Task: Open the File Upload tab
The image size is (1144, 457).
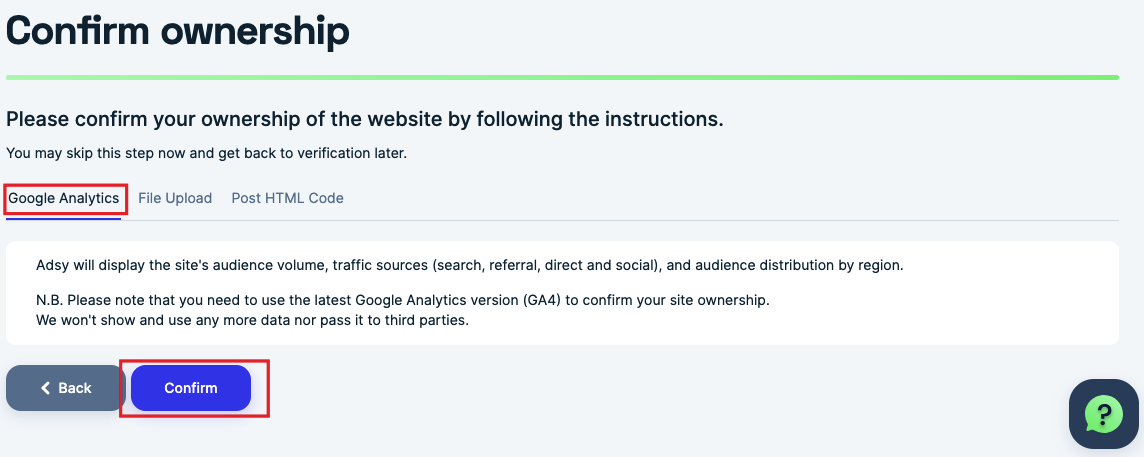Action: point(175,198)
